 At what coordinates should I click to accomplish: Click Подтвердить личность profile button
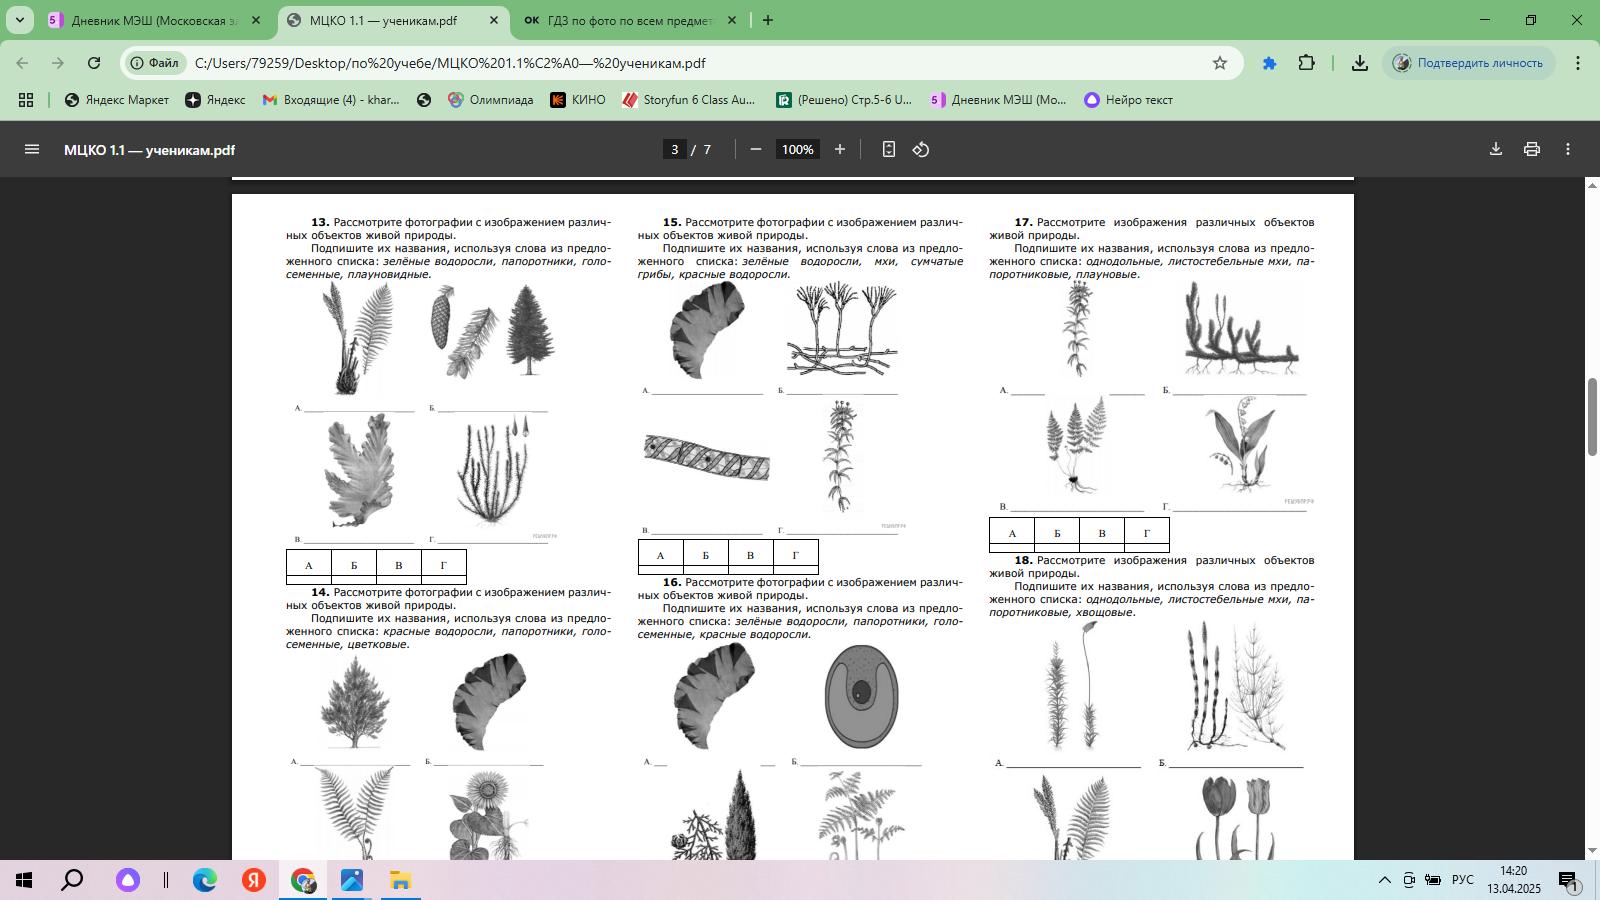pyautogui.click(x=1469, y=63)
